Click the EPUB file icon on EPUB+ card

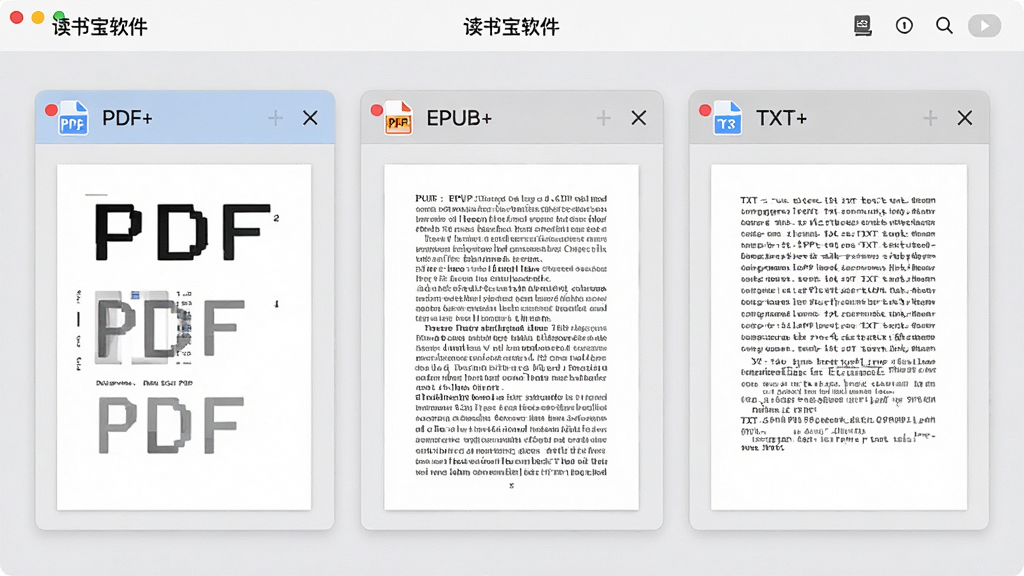click(x=398, y=118)
